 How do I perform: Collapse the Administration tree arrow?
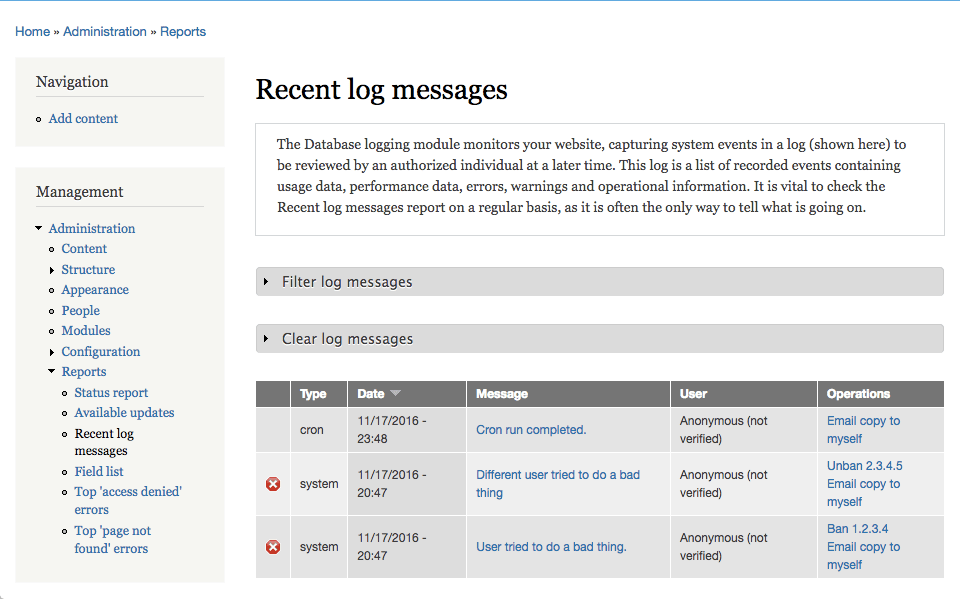(x=39, y=228)
